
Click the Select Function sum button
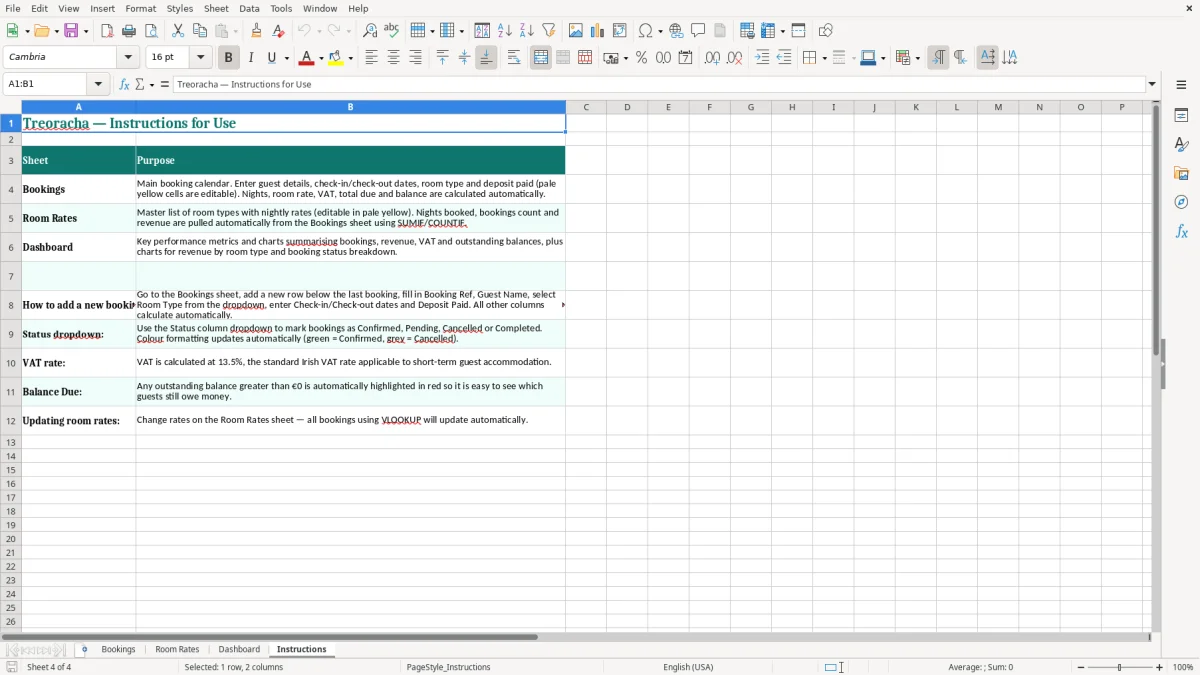coord(139,84)
